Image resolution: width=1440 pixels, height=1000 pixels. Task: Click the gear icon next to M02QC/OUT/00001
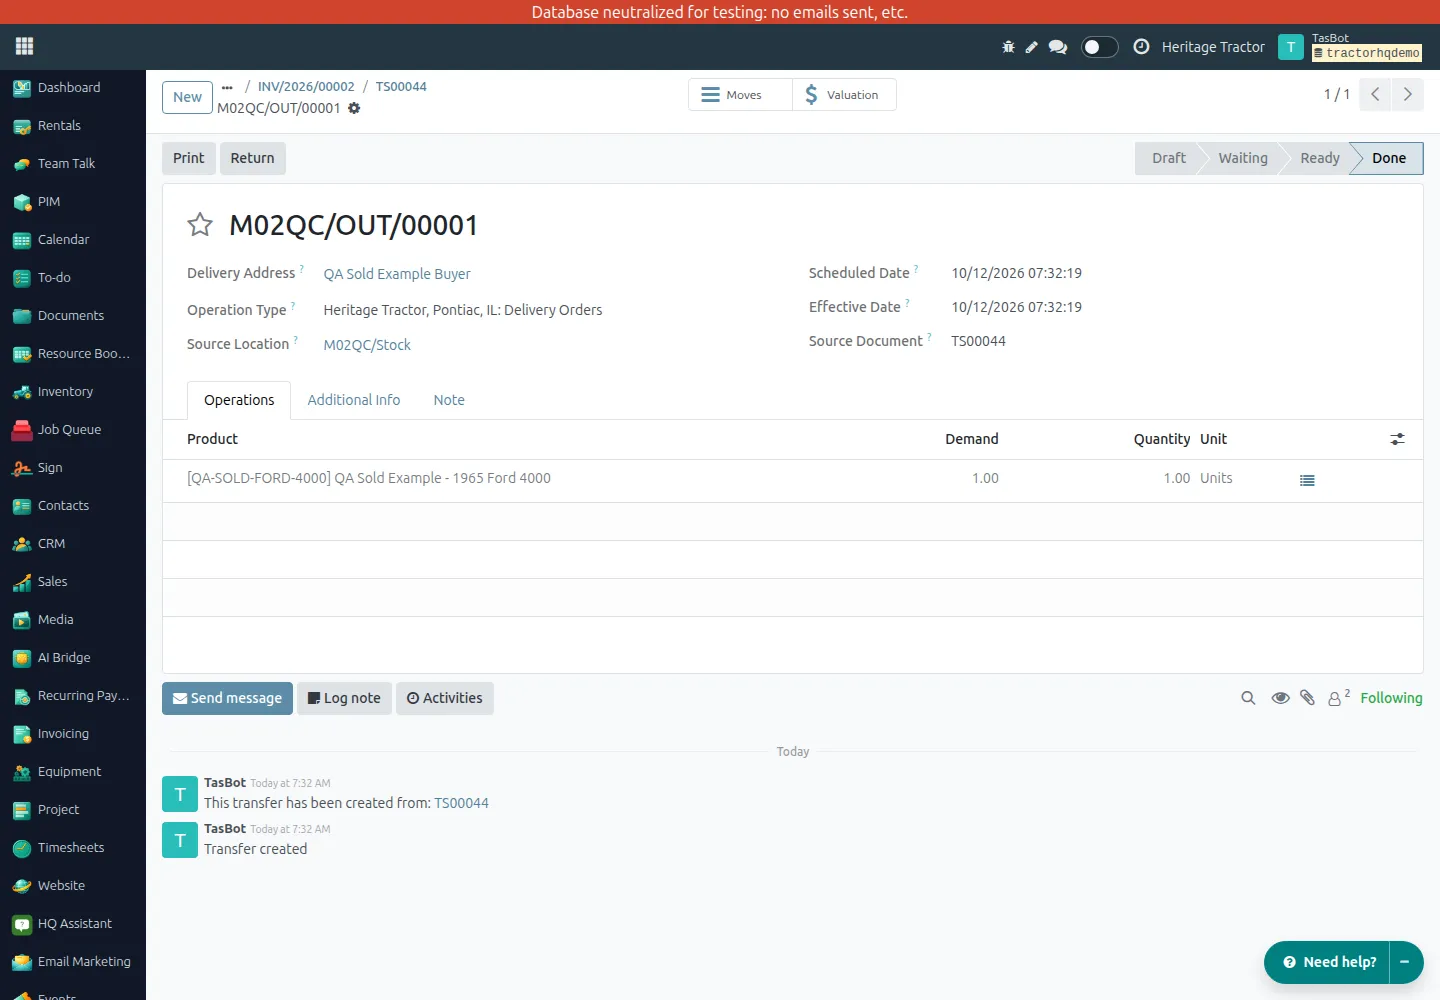pos(354,108)
